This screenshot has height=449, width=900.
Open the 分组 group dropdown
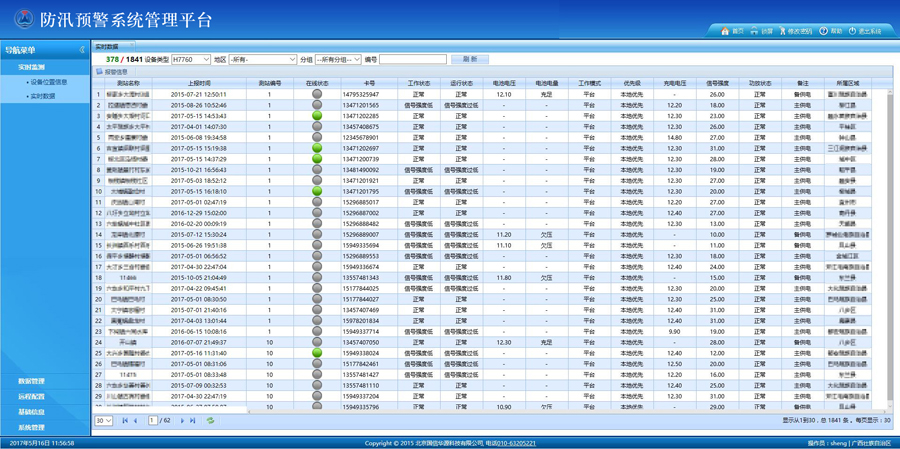pyautogui.click(x=338, y=59)
